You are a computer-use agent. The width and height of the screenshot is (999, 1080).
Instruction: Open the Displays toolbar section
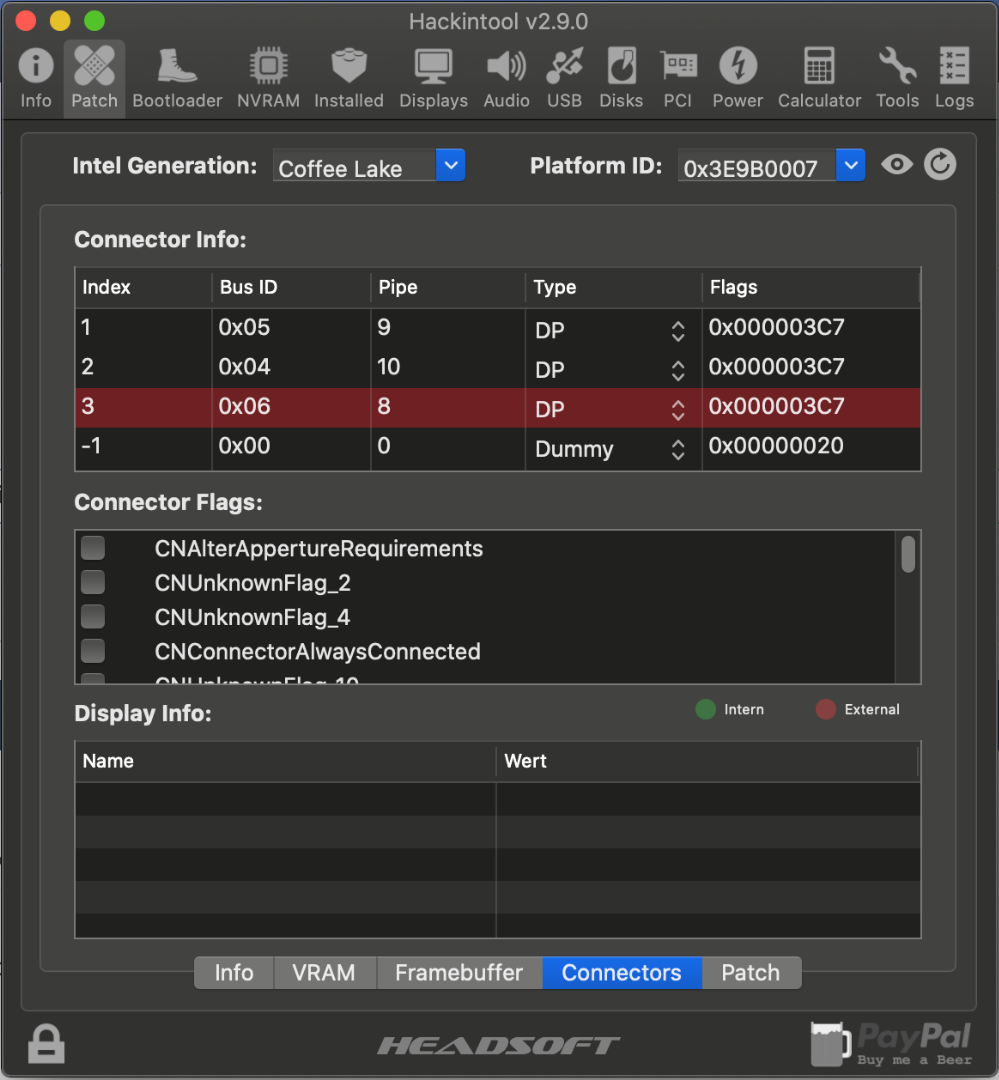[433, 78]
